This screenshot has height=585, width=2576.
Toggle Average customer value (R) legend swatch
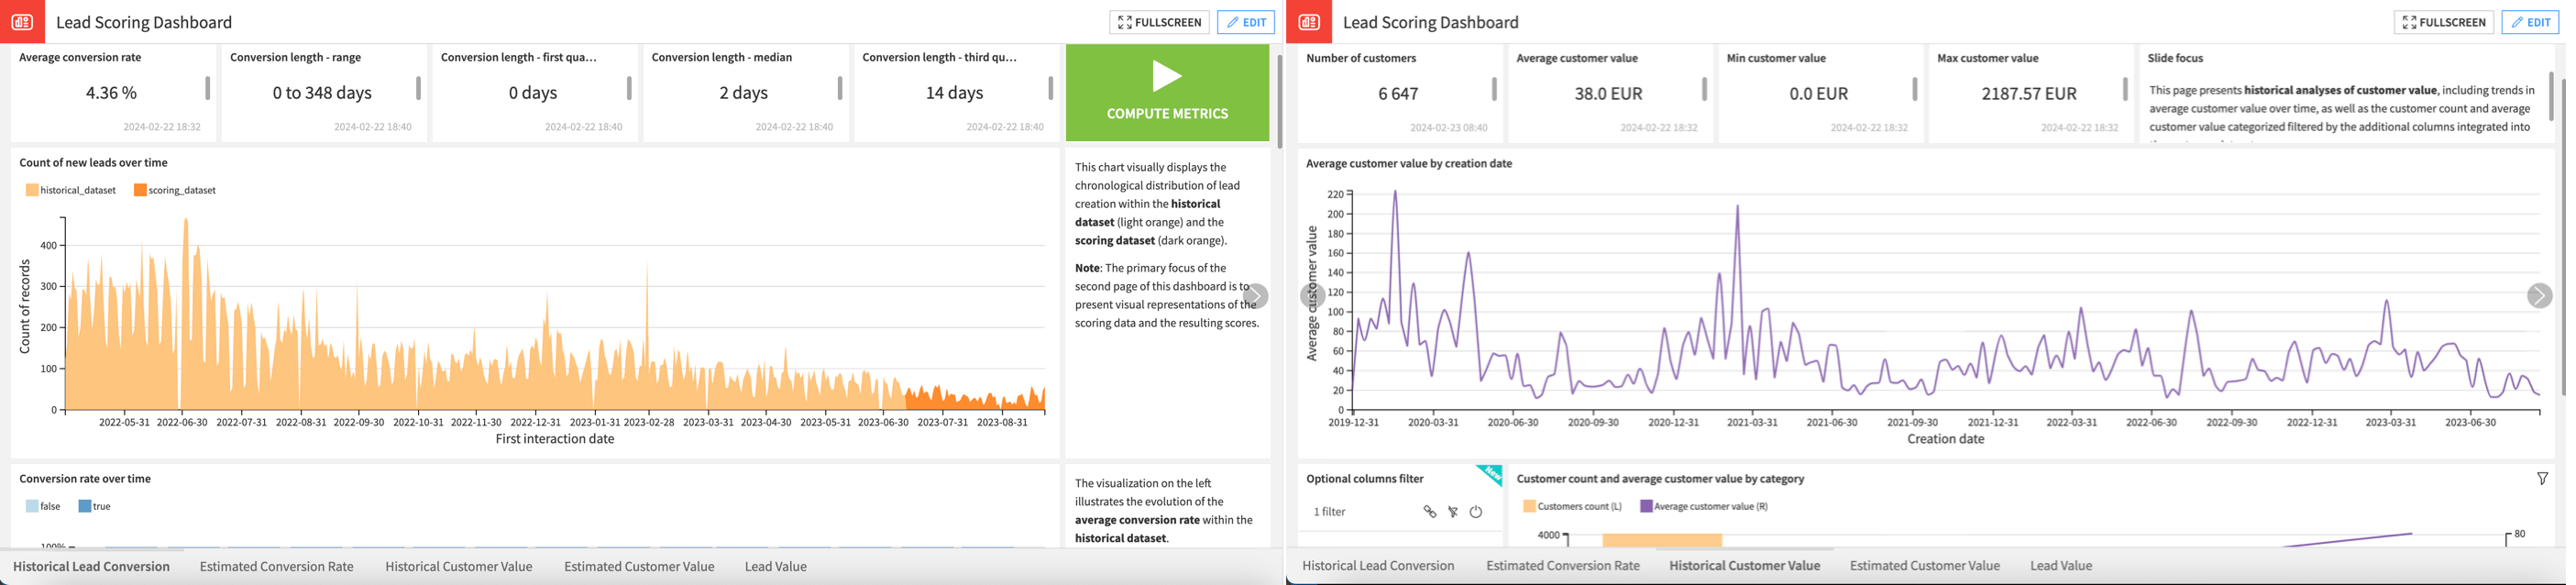[1646, 506]
